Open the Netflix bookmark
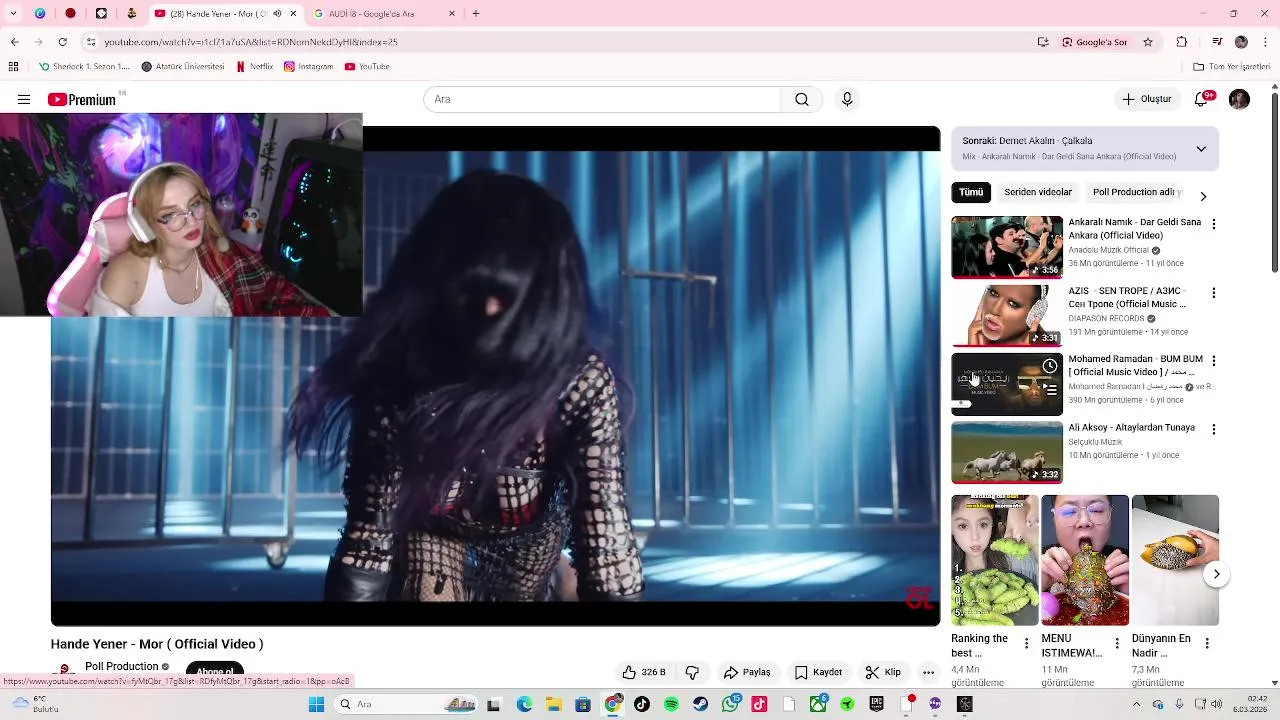The width and height of the screenshot is (1280, 720). pos(254,67)
